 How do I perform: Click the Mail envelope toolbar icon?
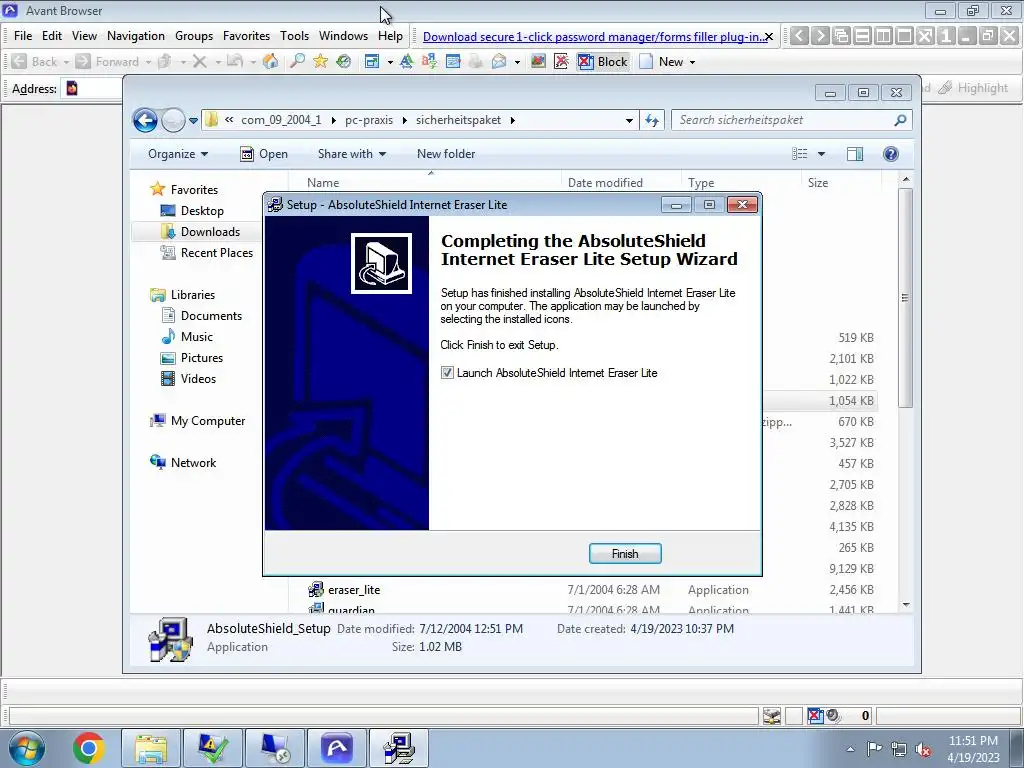(x=499, y=61)
